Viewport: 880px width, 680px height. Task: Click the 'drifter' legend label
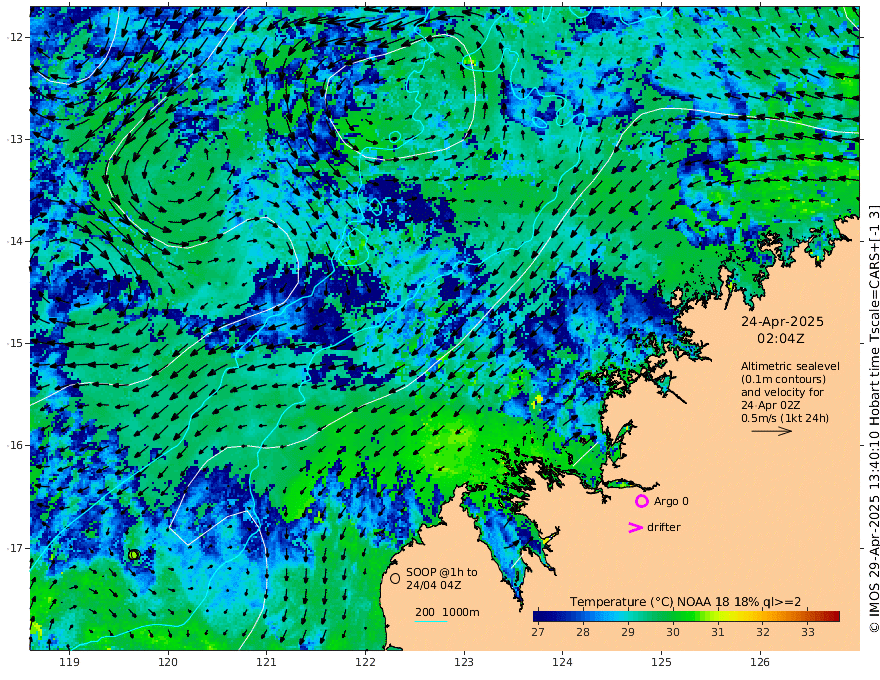tap(664, 527)
